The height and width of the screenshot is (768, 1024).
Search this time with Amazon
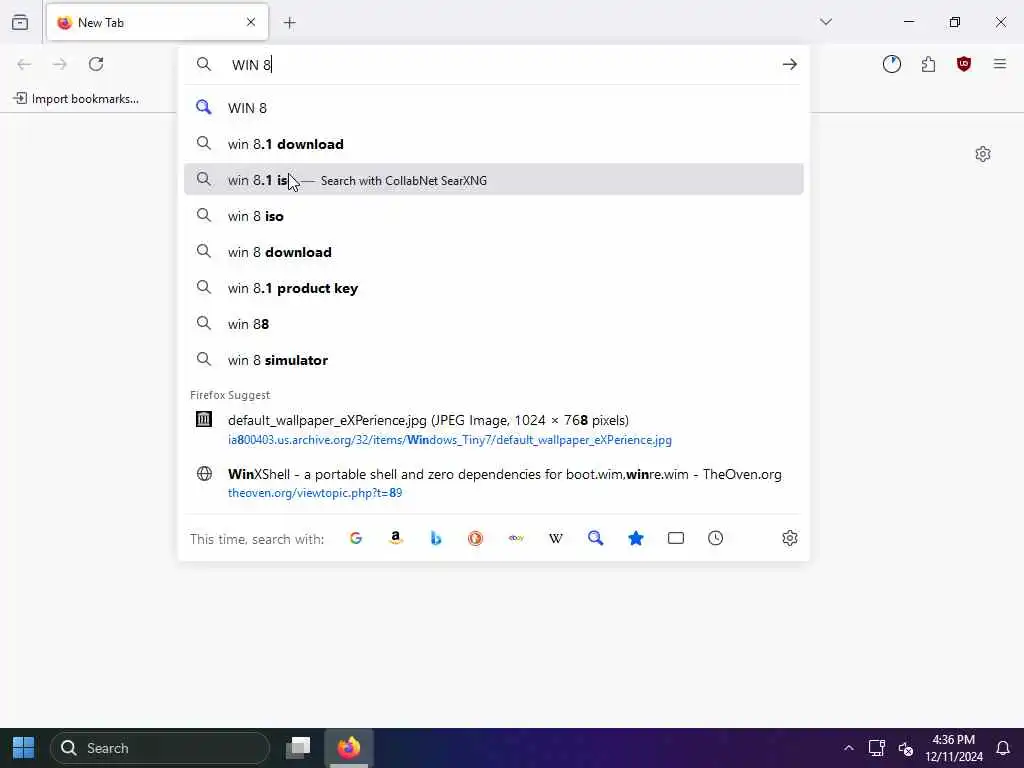(x=396, y=538)
